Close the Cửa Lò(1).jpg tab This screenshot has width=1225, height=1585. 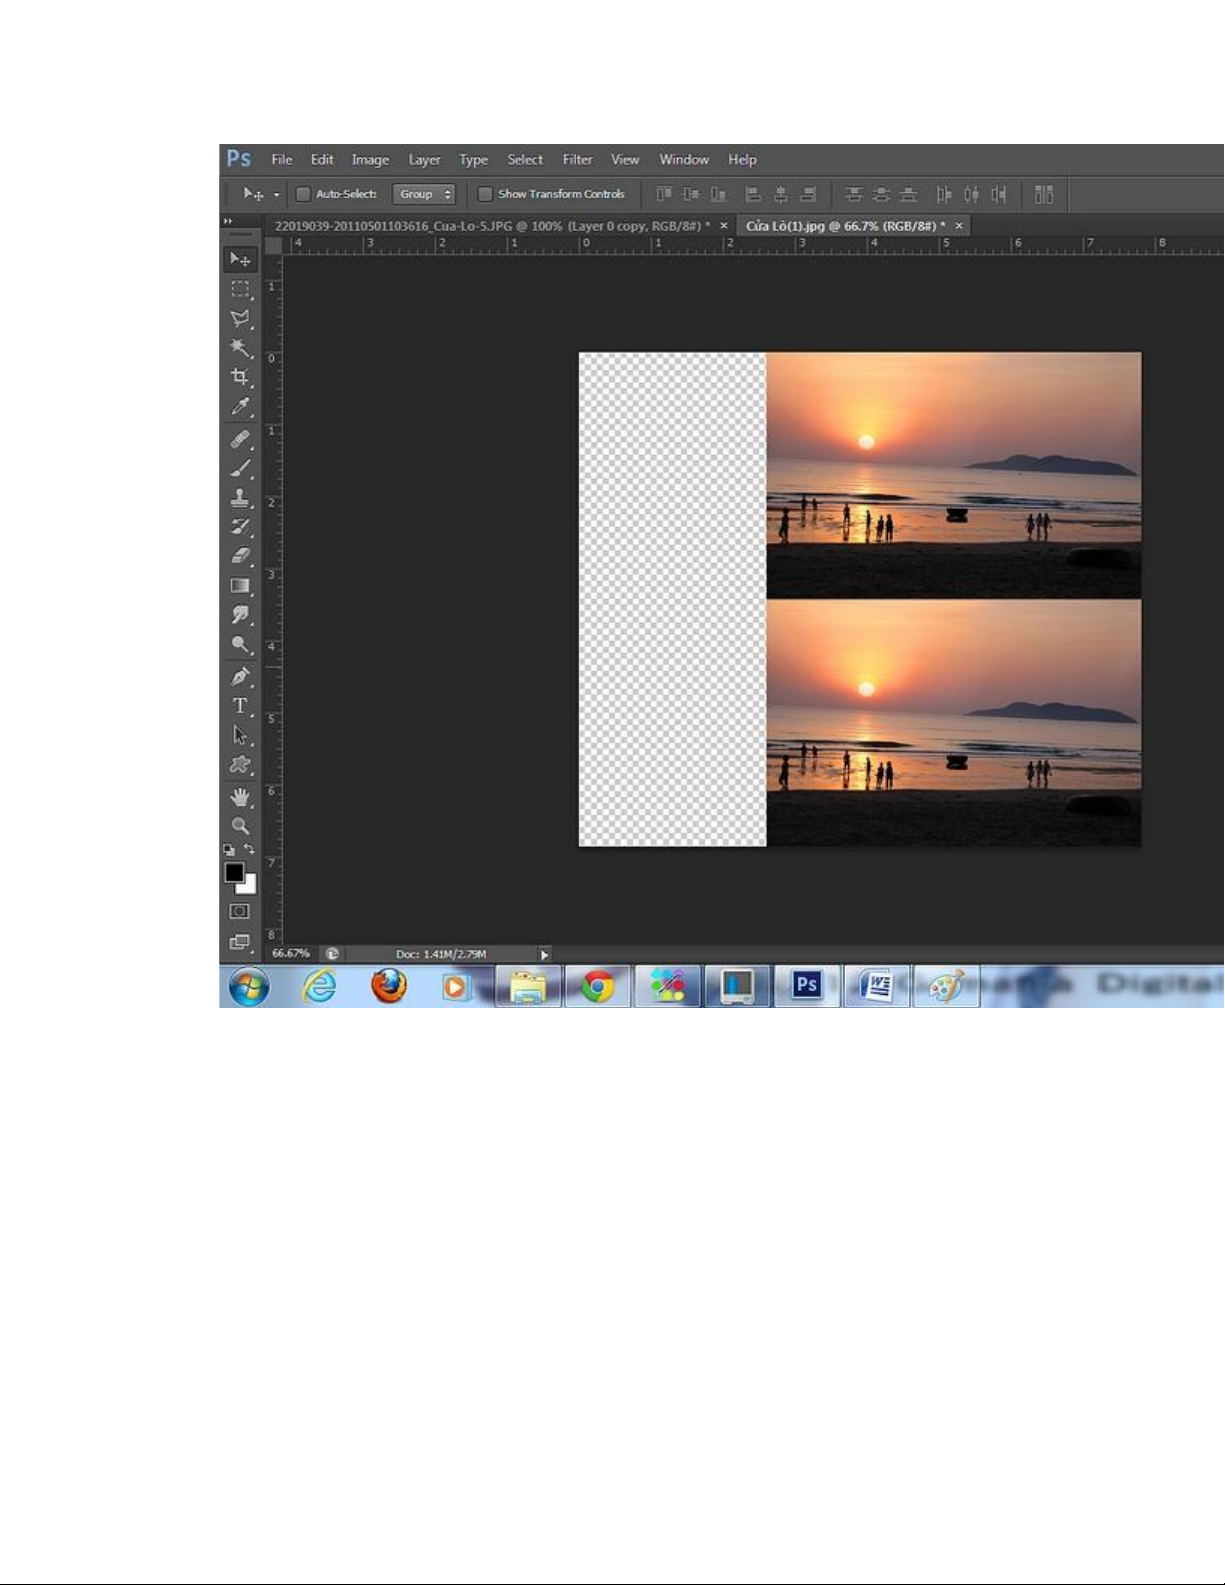(959, 226)
